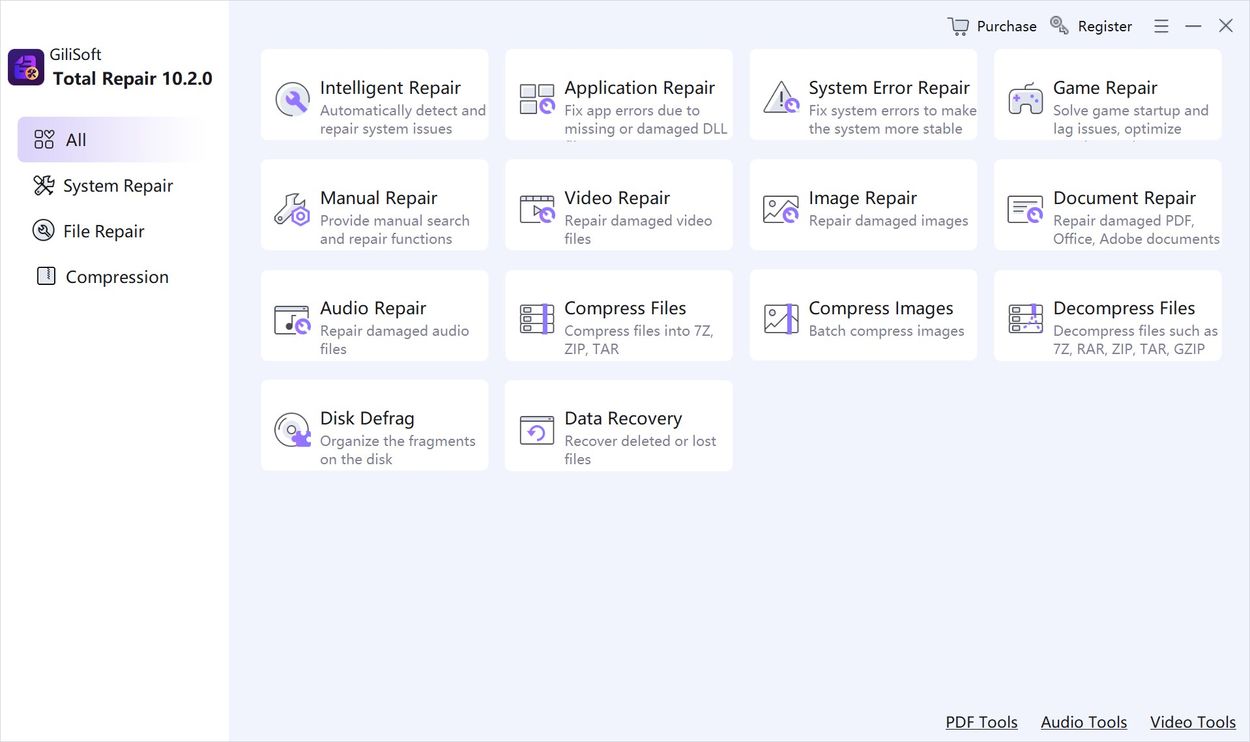The image size is (1250, 742).
Task: Click the Compression sidebar icon
Action: pos(46,276)
